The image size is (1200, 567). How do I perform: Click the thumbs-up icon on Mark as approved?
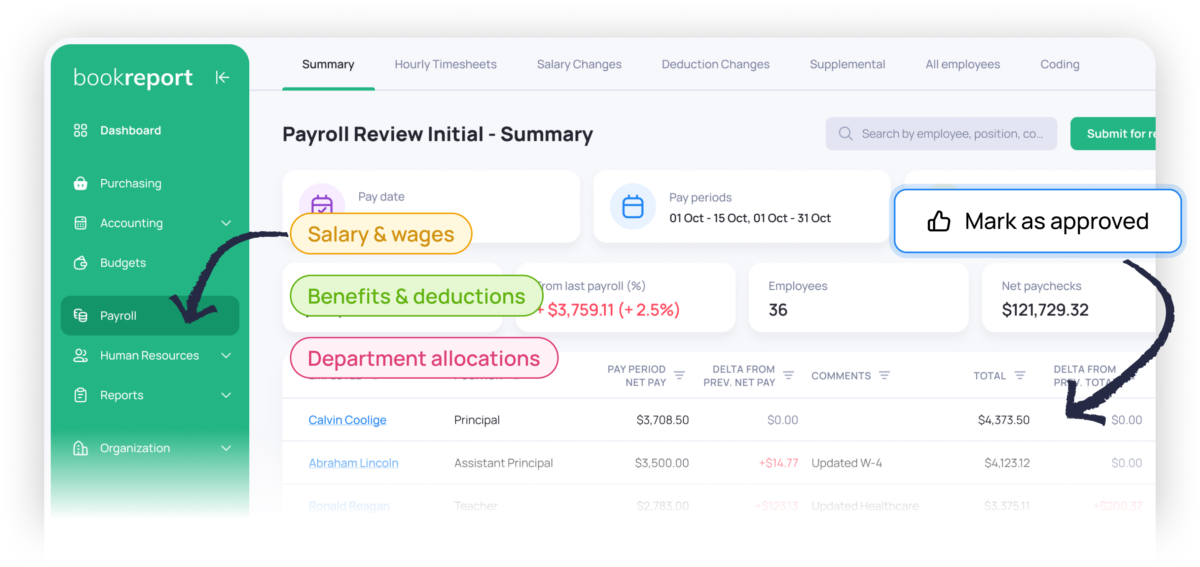coord(939,222)
